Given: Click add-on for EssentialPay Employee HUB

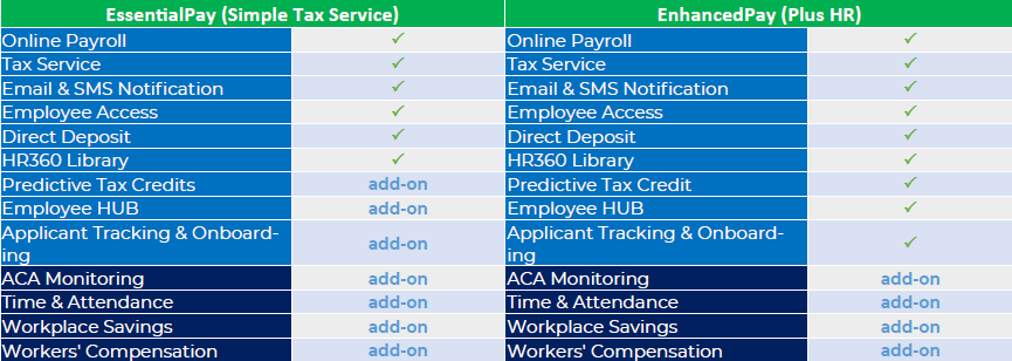Looking at the screenshot, I should [x=398, y=209].
